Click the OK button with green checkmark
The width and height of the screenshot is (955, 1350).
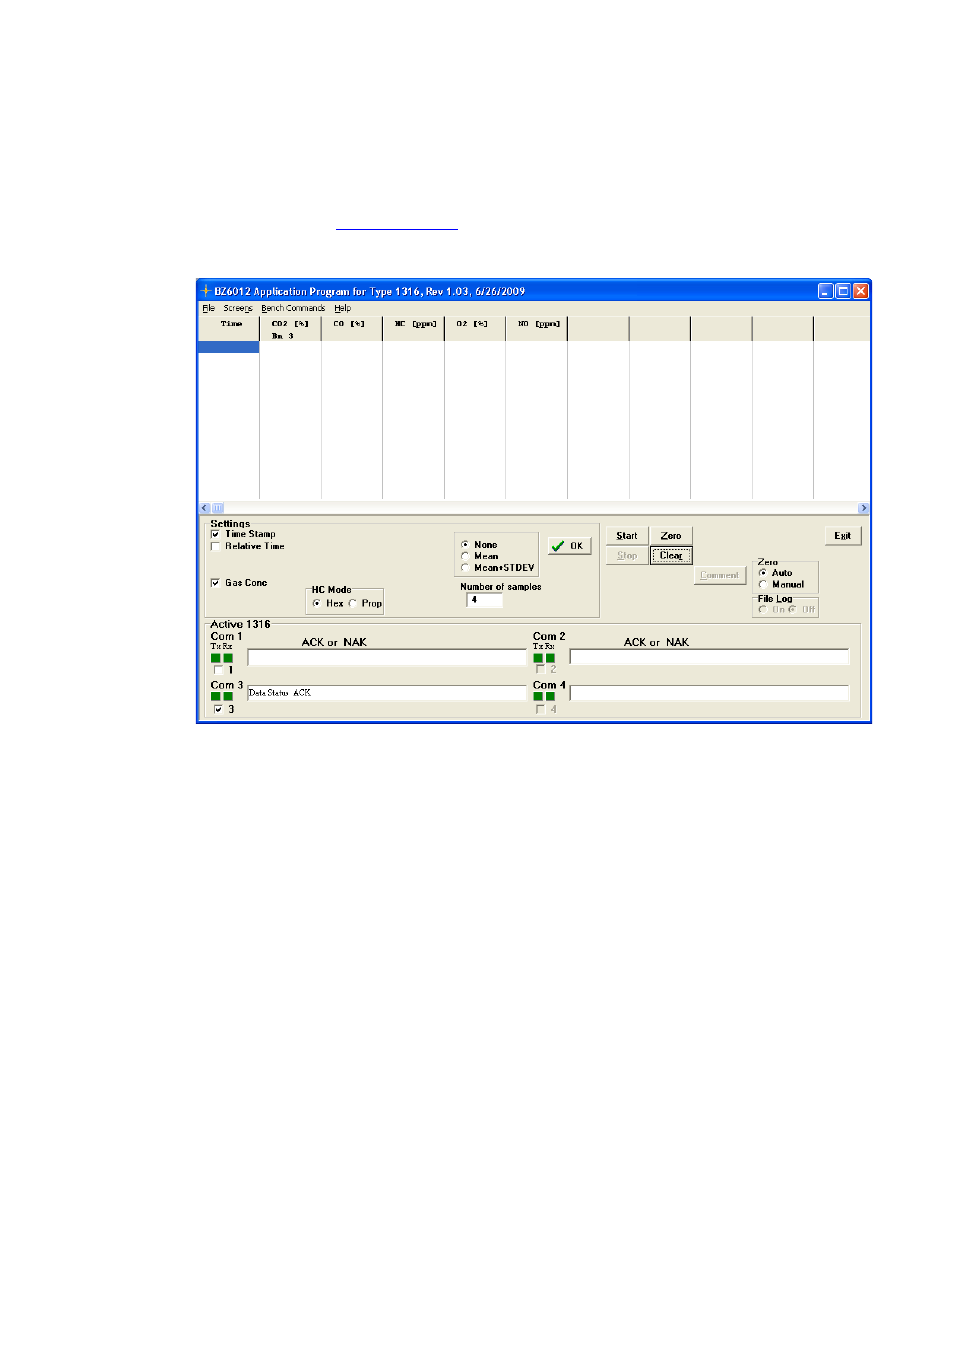(x=569, y=546)
